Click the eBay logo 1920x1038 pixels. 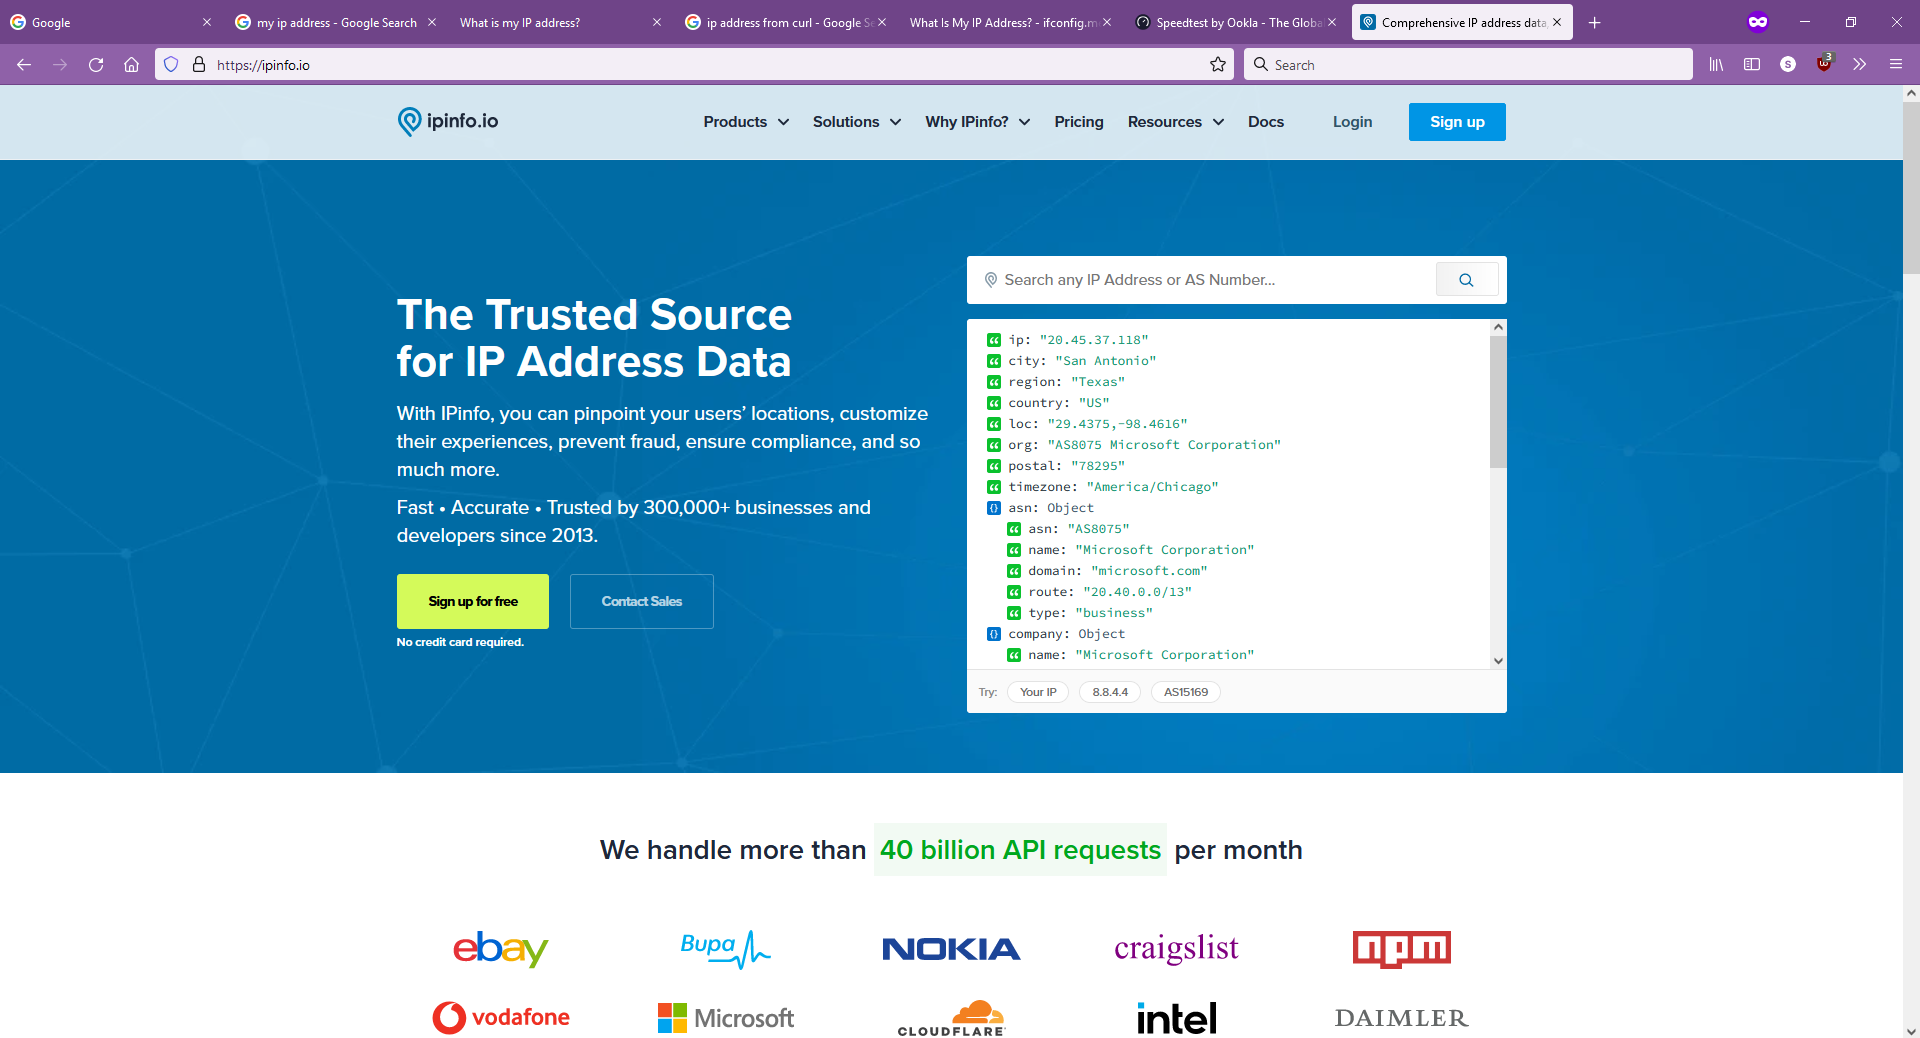(x=500, y=948)
